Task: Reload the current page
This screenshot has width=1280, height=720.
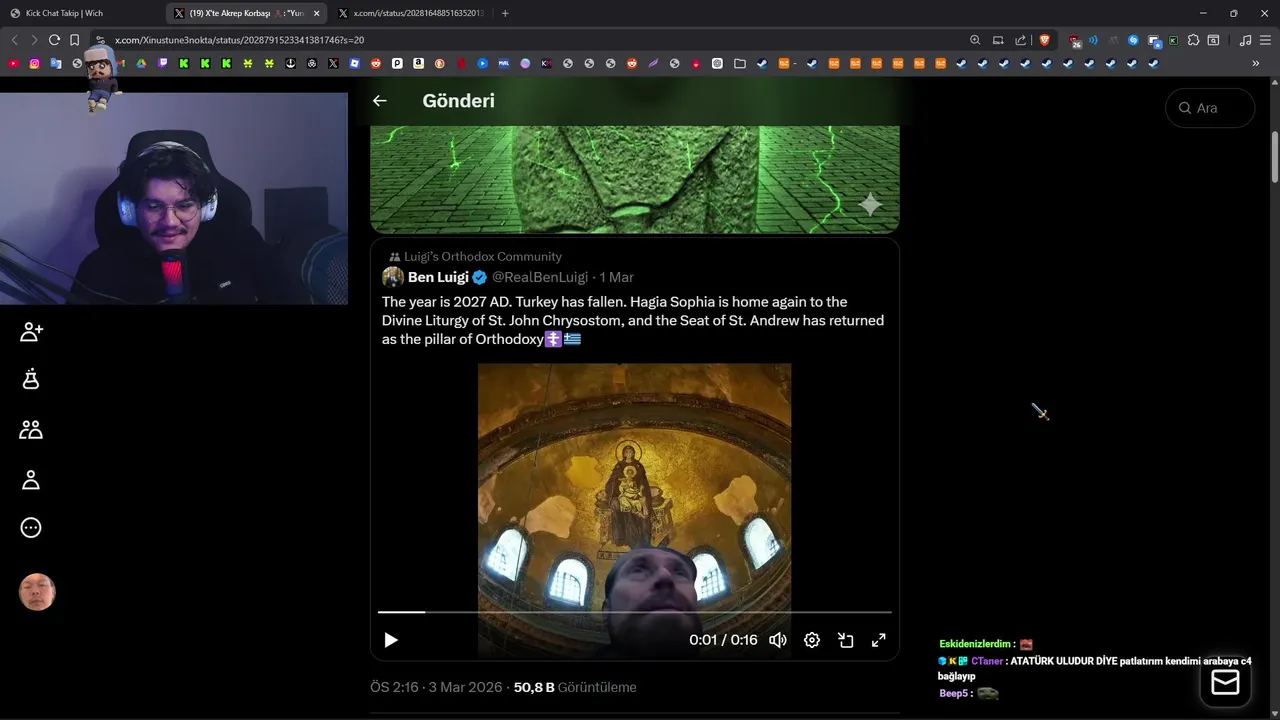Action: (54, 40)
